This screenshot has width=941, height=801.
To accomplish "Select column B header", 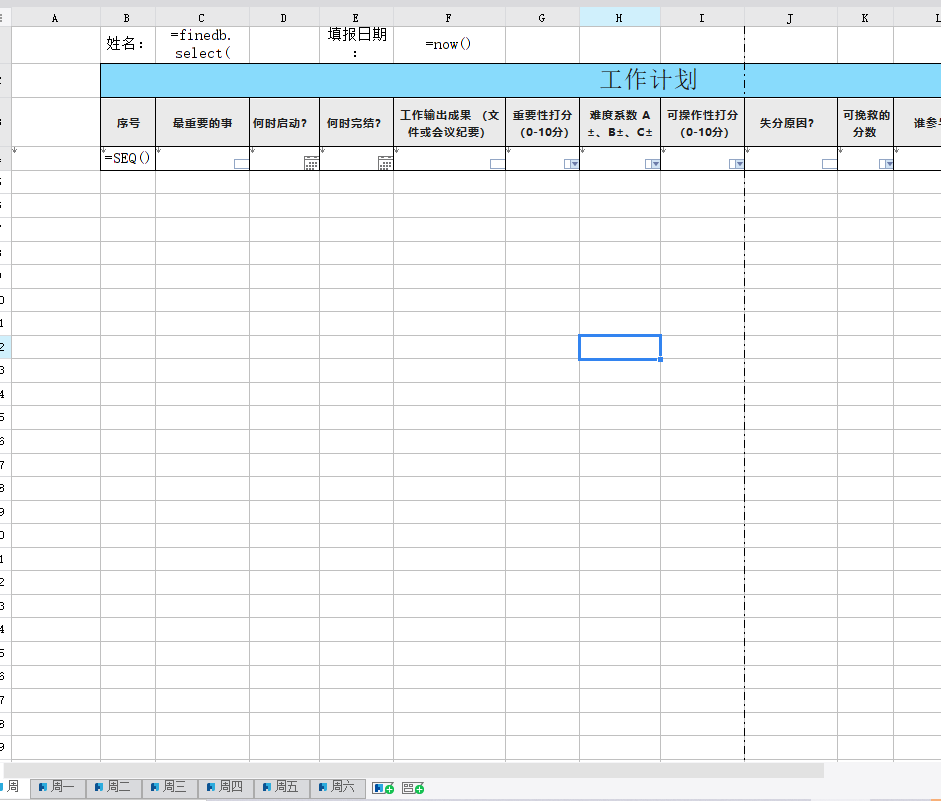I will (127, 18).
